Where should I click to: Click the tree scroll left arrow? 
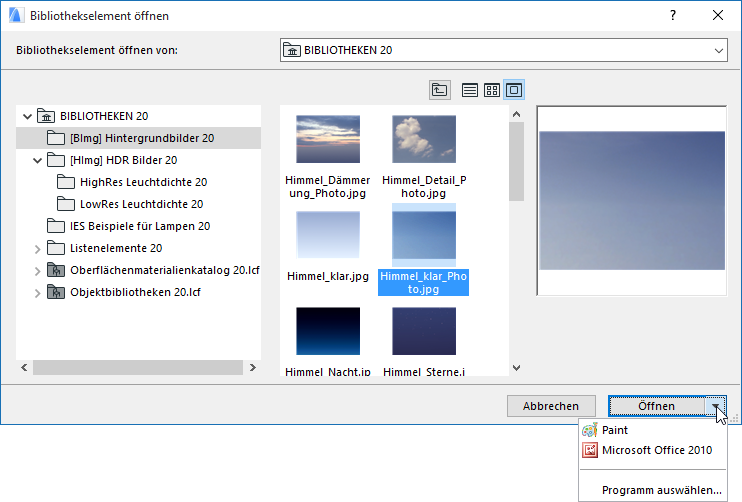pyautogui.click(x=24, y=367)
